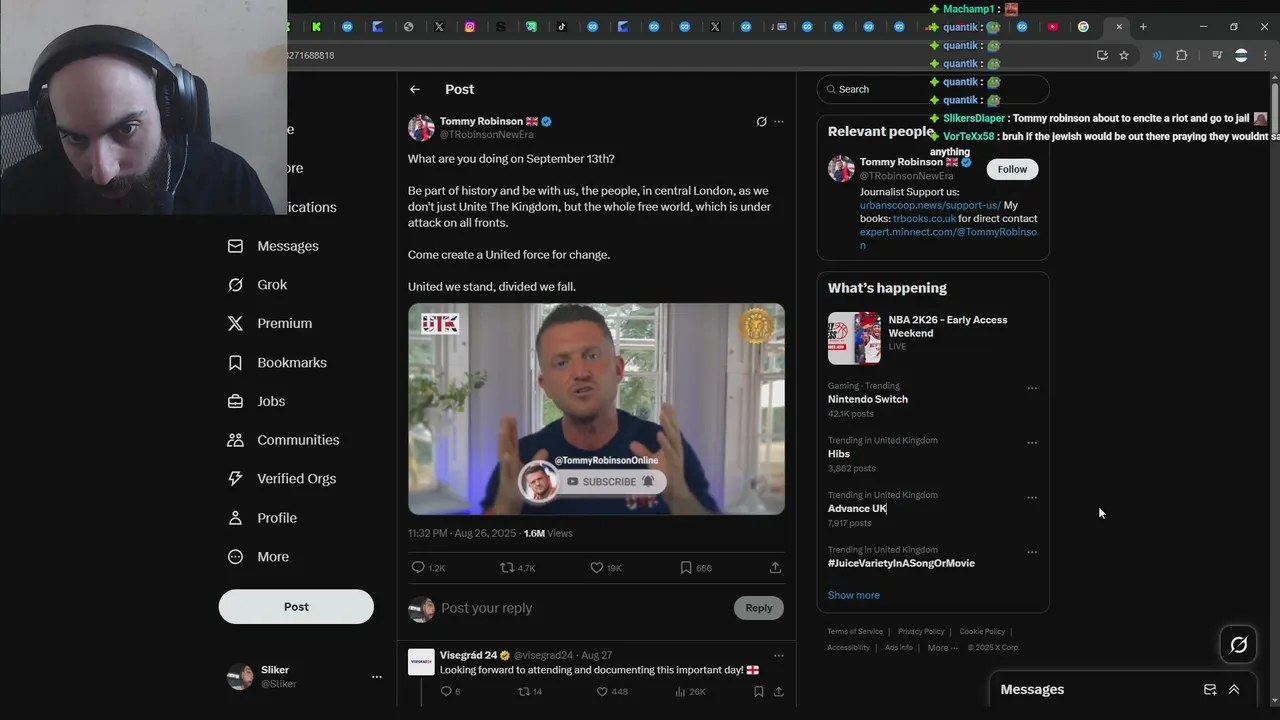Open Bookmarks in the sidebar
This screenshot has height=720, width=1280.
point(277,363)
